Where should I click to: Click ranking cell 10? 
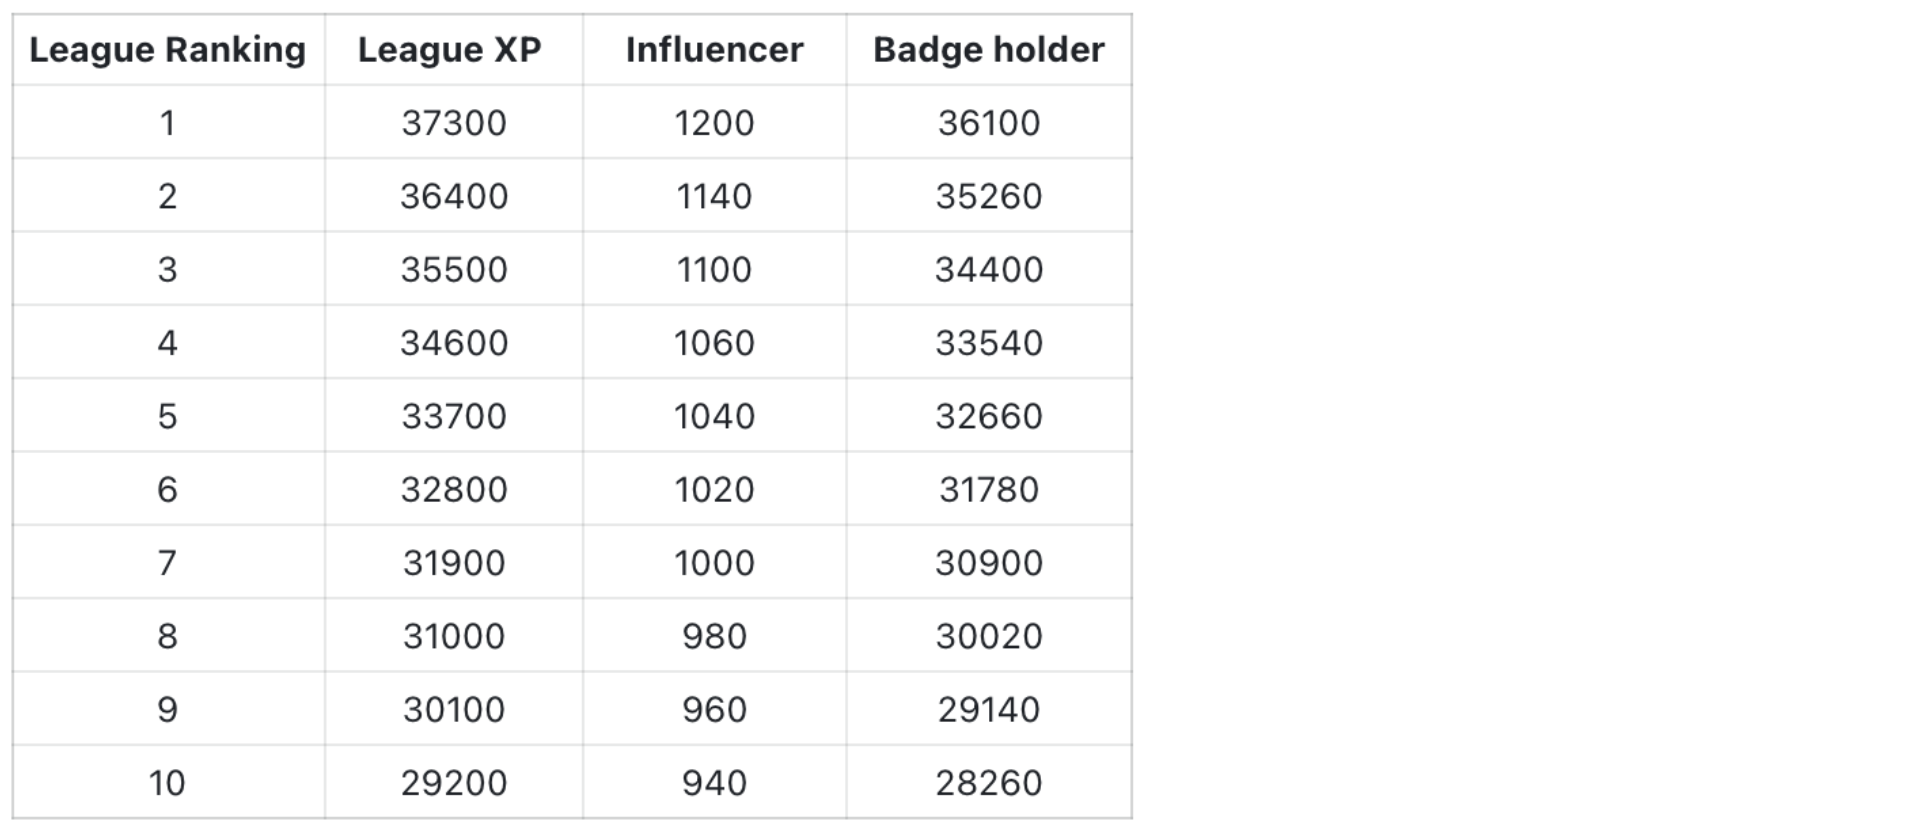167,782
